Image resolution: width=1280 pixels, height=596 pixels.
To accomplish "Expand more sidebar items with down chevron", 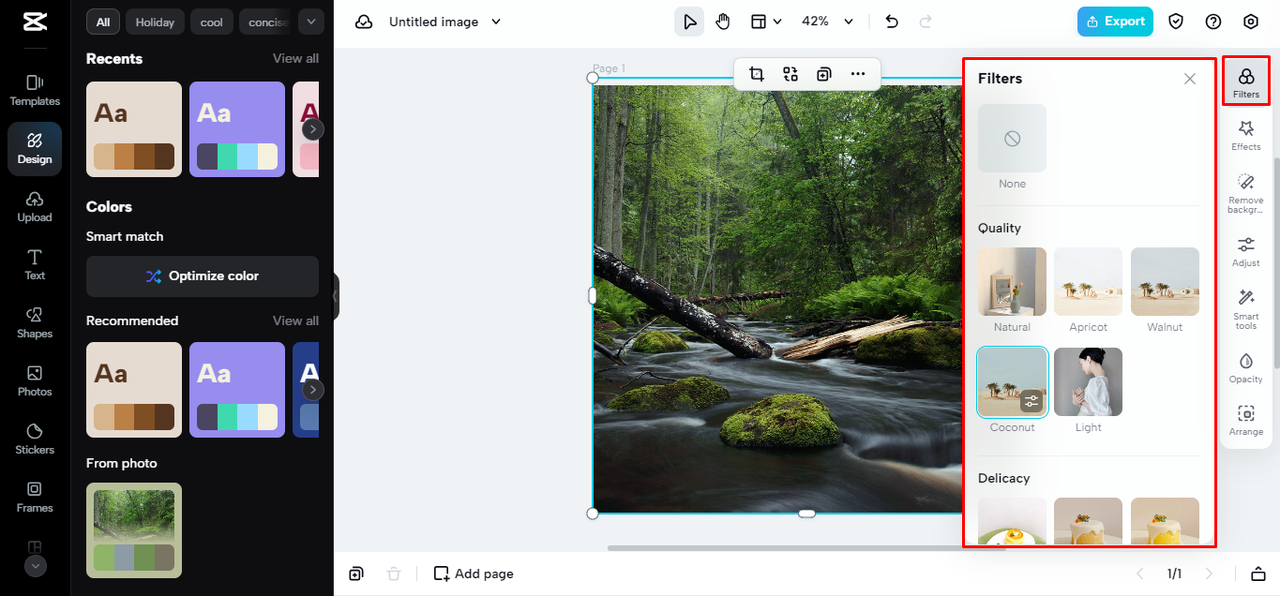I will [35, 566].
